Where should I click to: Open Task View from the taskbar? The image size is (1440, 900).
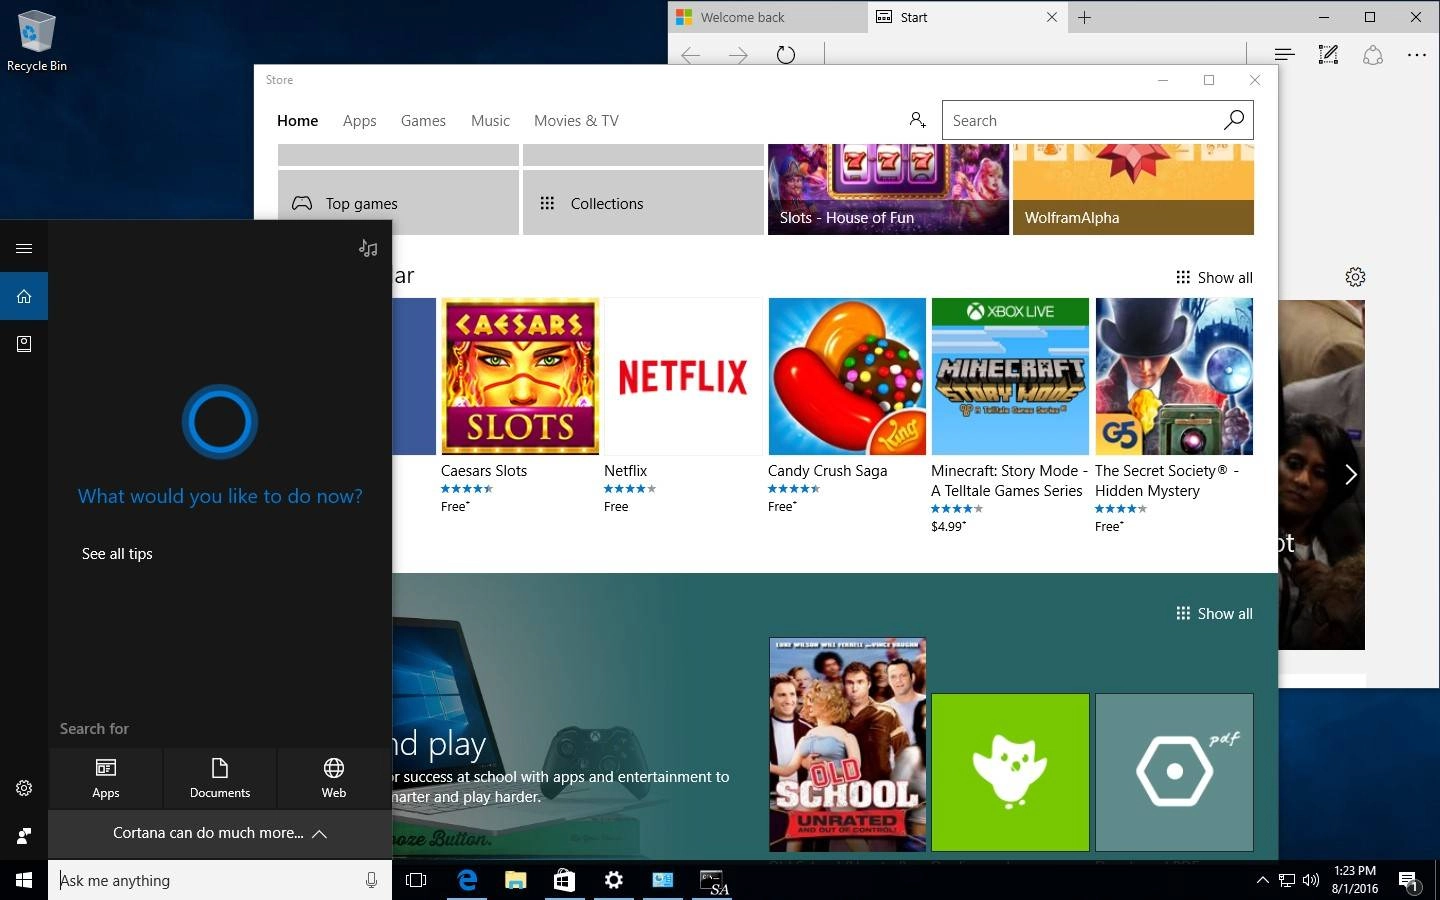pos(416,880)
